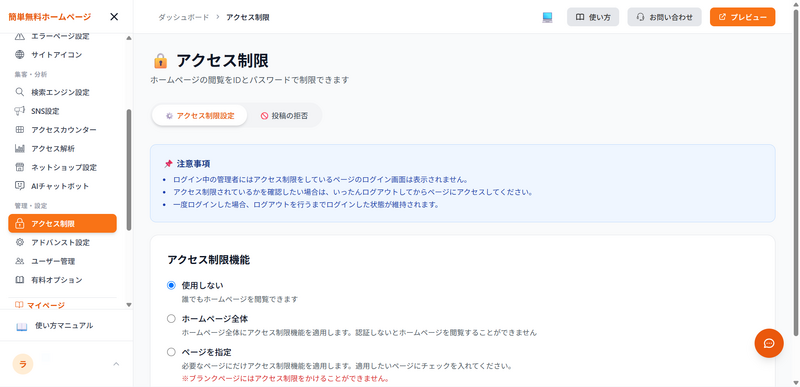
Task: Click the orange プレビュー button
Action: [742, 17]
